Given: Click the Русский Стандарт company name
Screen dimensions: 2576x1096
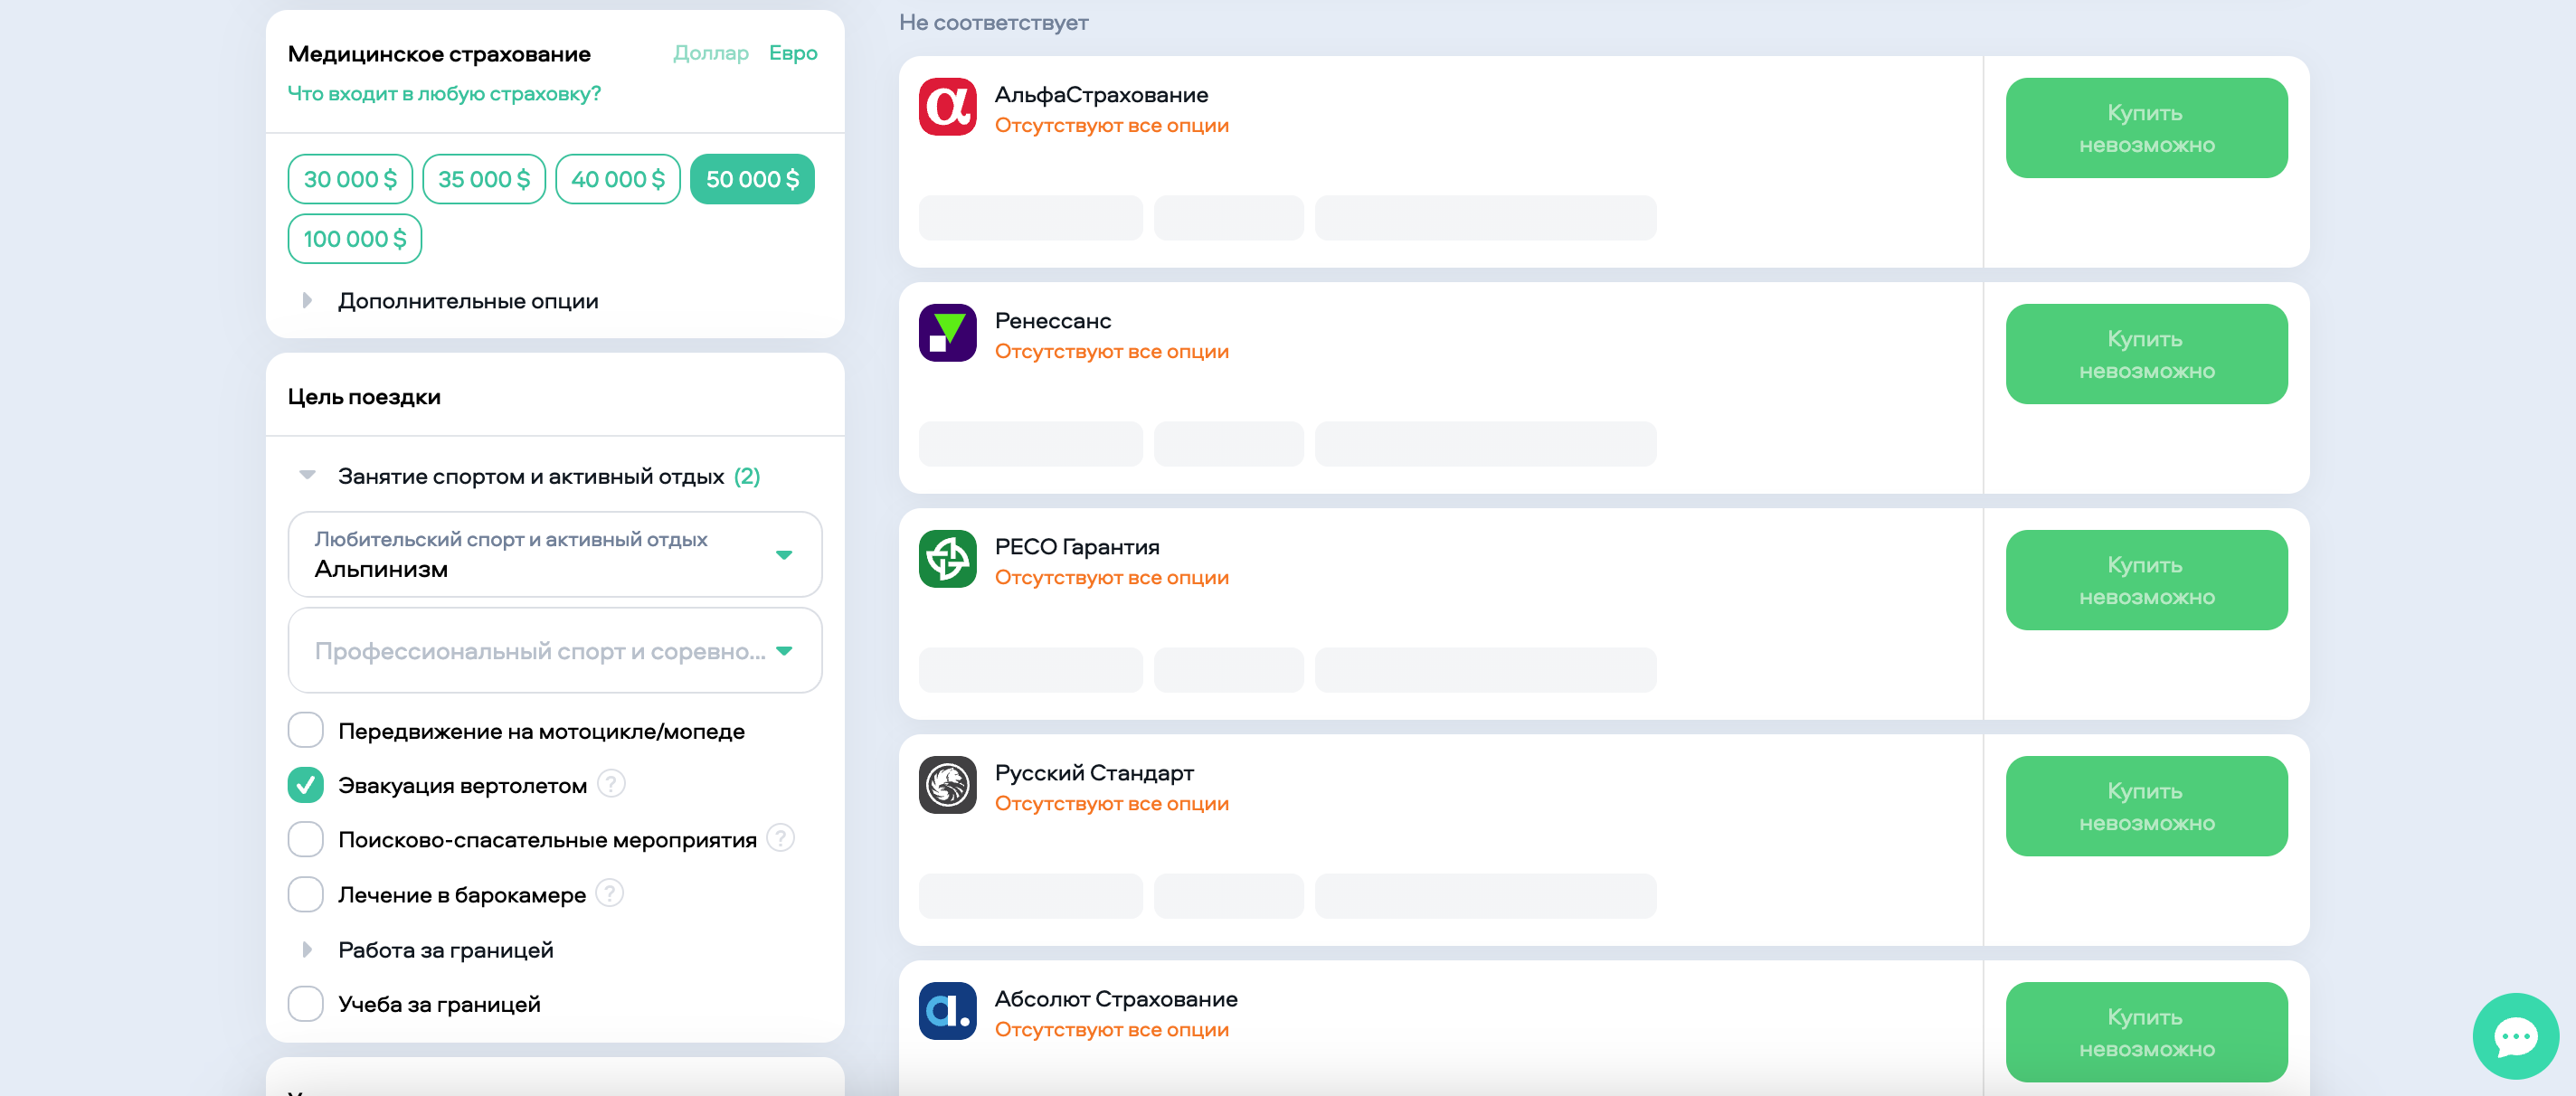Looking at the screenshot, I should coord(1094,772).
